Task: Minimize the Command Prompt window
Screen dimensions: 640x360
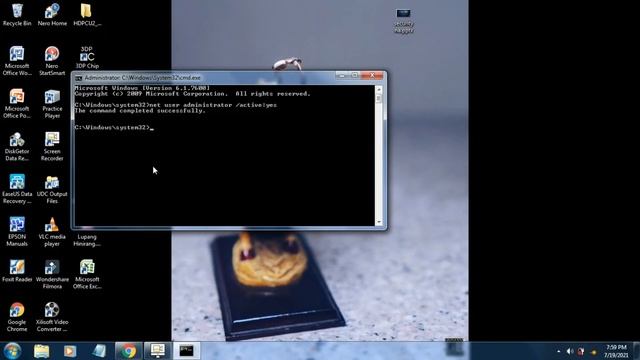Action: 342,76
